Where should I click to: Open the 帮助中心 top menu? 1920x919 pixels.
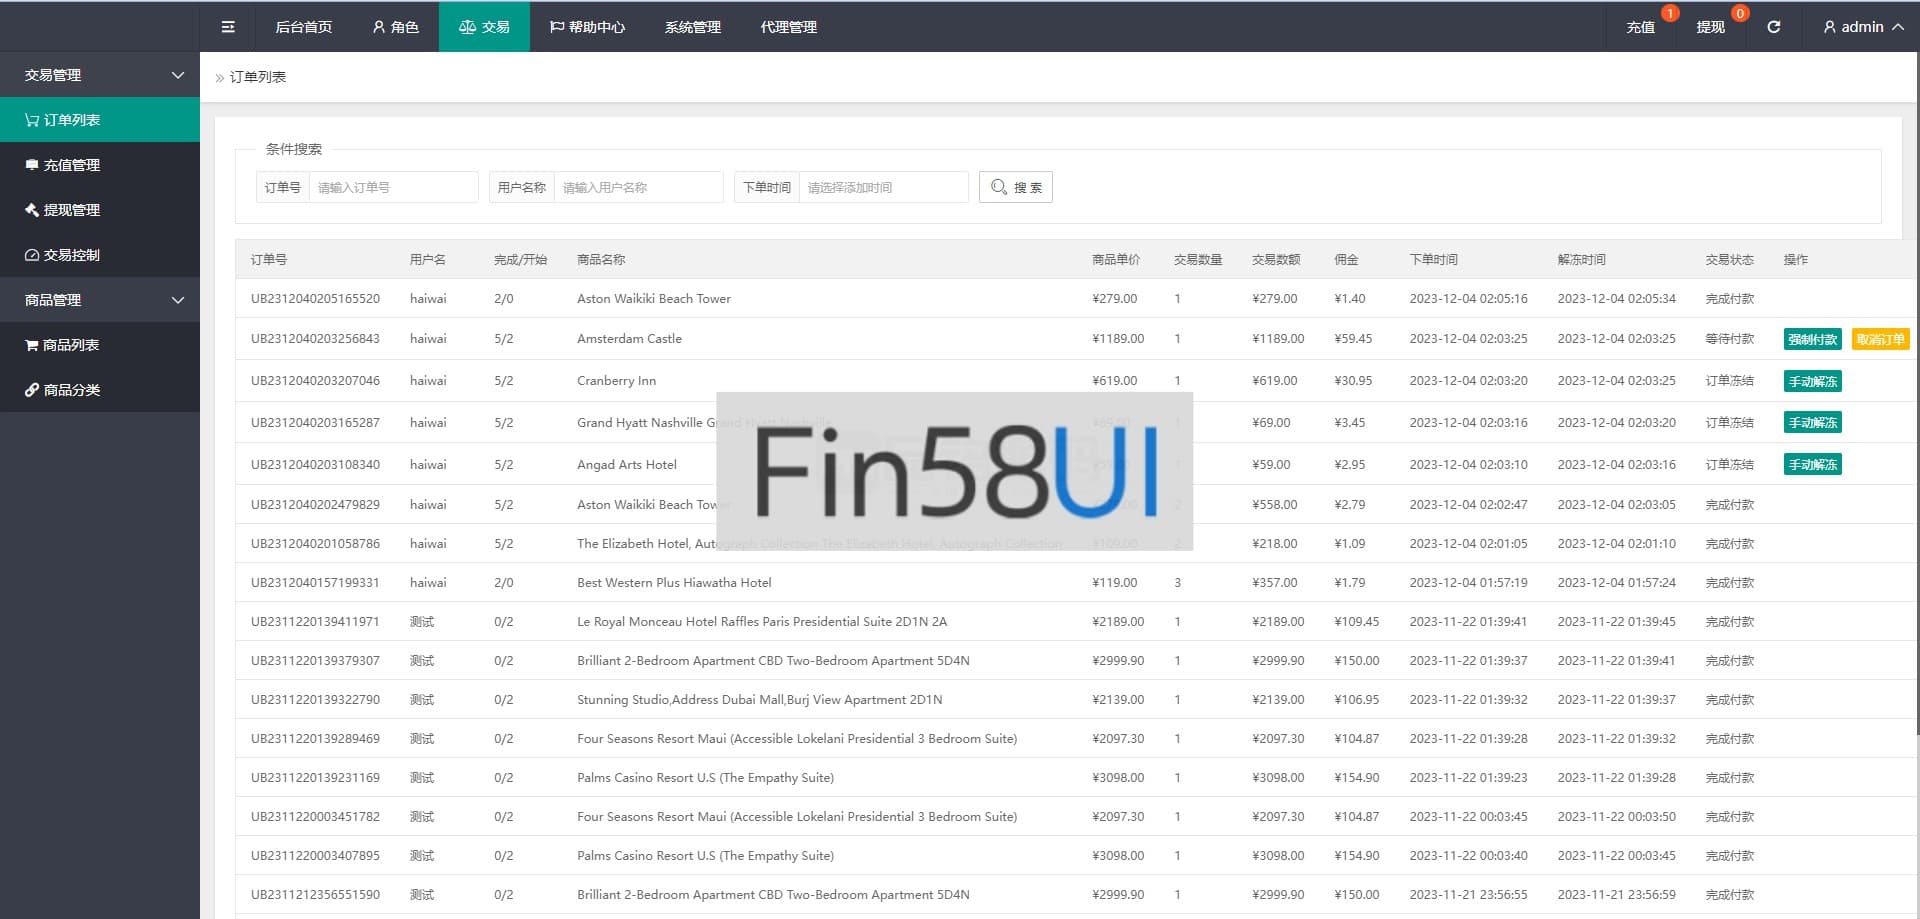pyautogui.click(x=587, y=27)
